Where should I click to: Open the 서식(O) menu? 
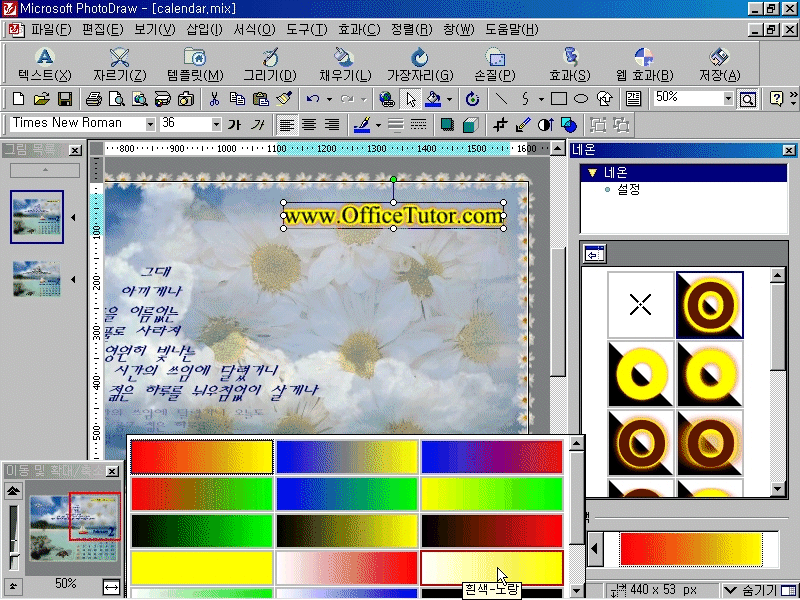pyautogui.click(x=254, y=30)
